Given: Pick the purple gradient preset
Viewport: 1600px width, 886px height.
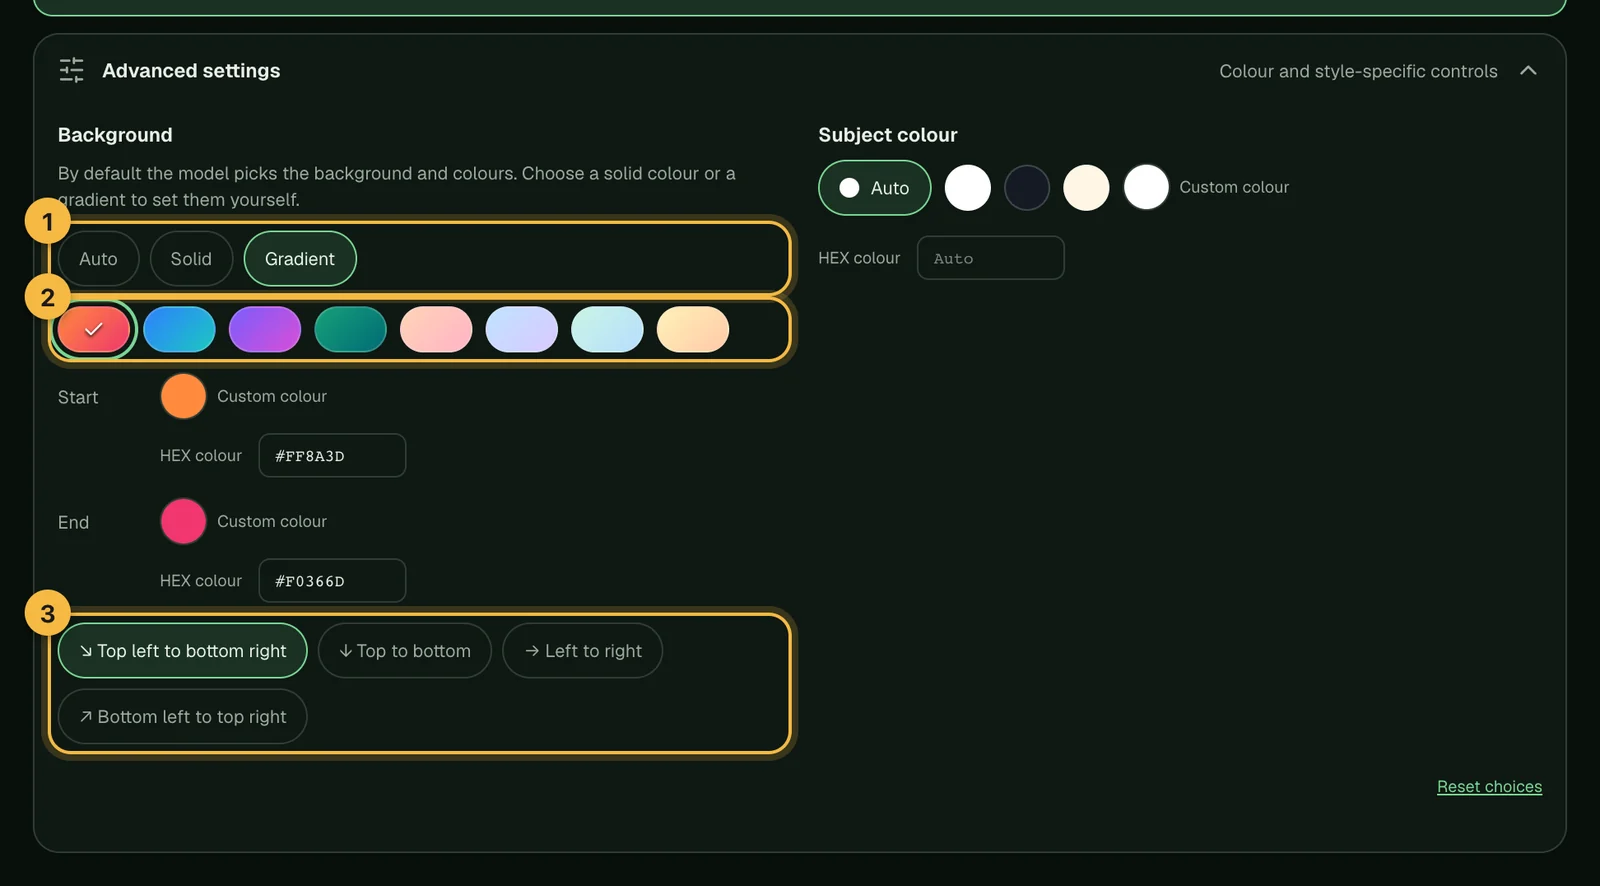Looking at the screenshot, I should click(x=265, y=329).
